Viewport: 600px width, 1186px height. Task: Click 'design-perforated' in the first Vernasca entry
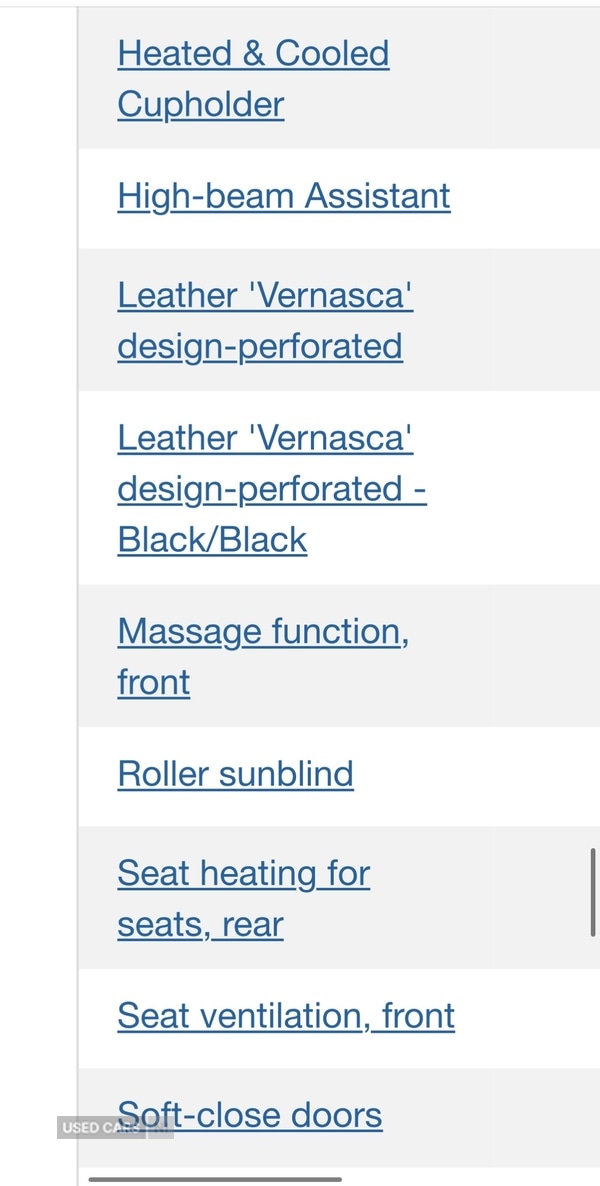(260, 346)
